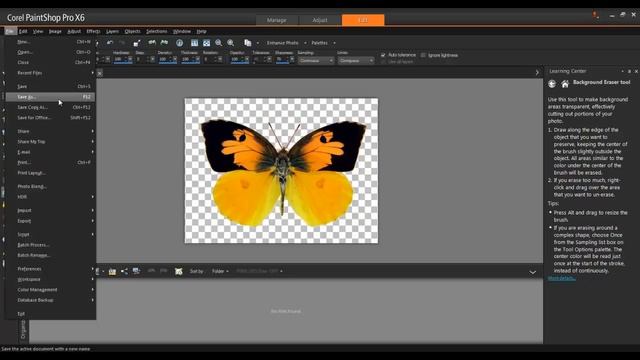Open the Sampling dropdown list

316,60
